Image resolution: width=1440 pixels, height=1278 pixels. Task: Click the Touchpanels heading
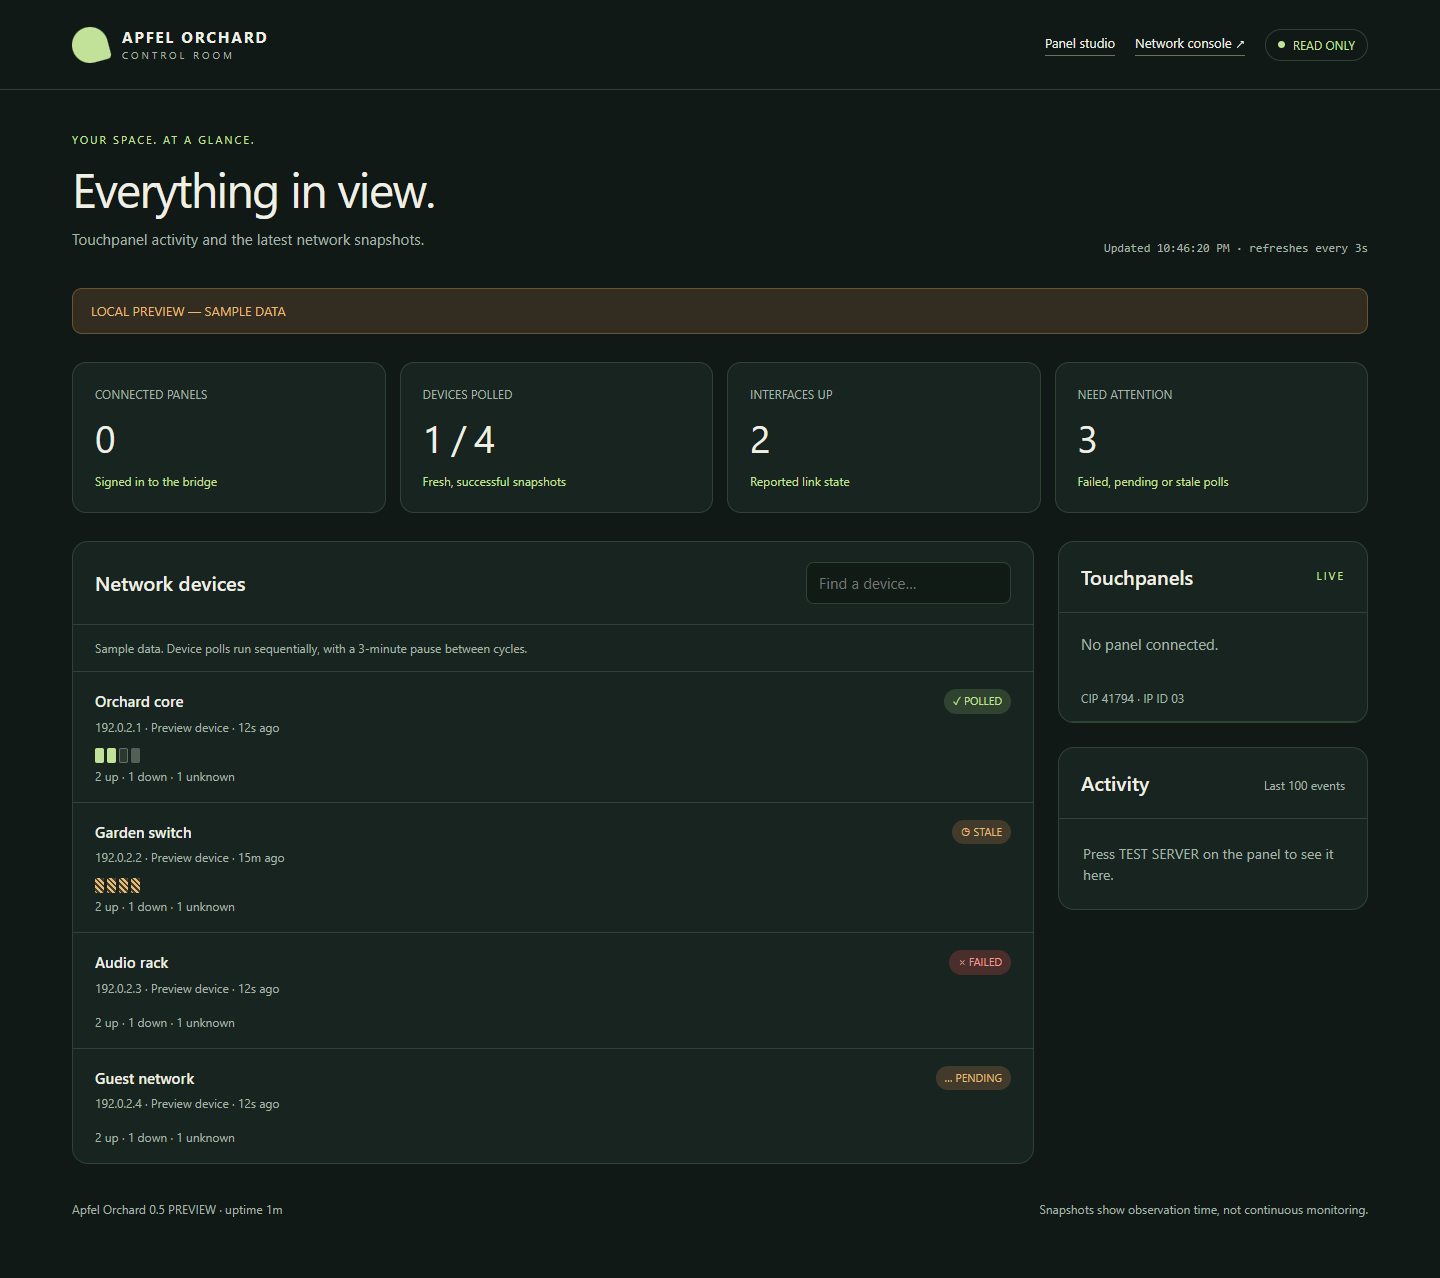[1137, 578]
